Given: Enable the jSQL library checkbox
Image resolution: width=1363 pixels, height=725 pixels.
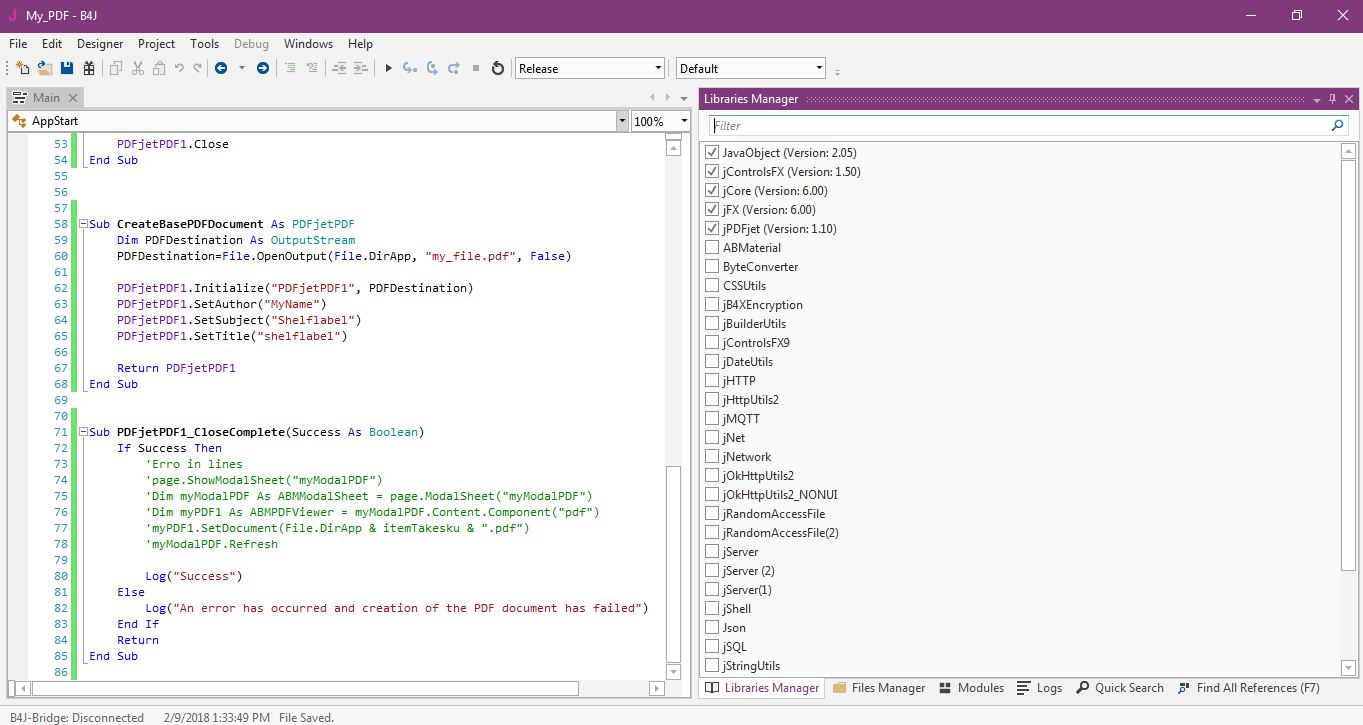Looking at the screenshot, I should click(x=712, y=647).
